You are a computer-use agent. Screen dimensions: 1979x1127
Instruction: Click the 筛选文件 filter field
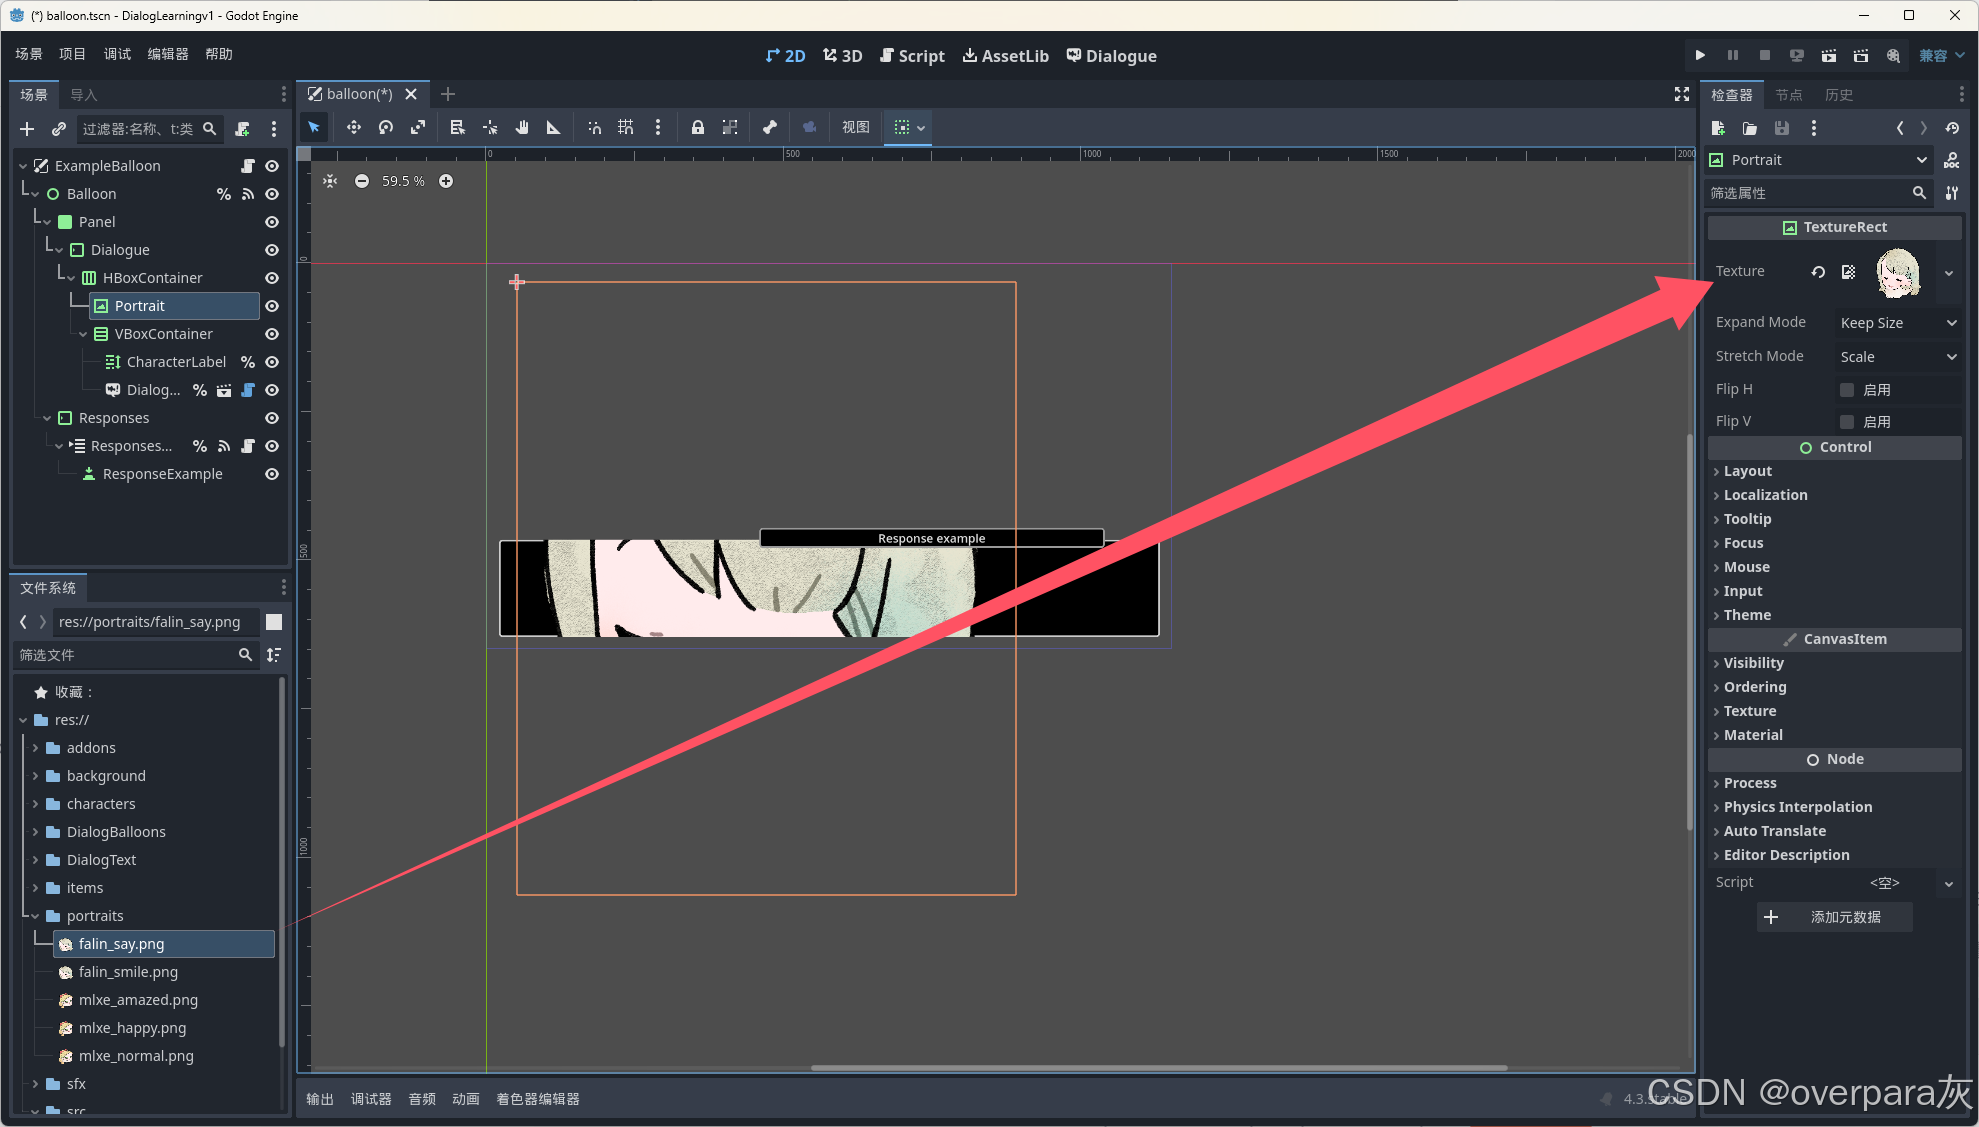tap(136, 655)
